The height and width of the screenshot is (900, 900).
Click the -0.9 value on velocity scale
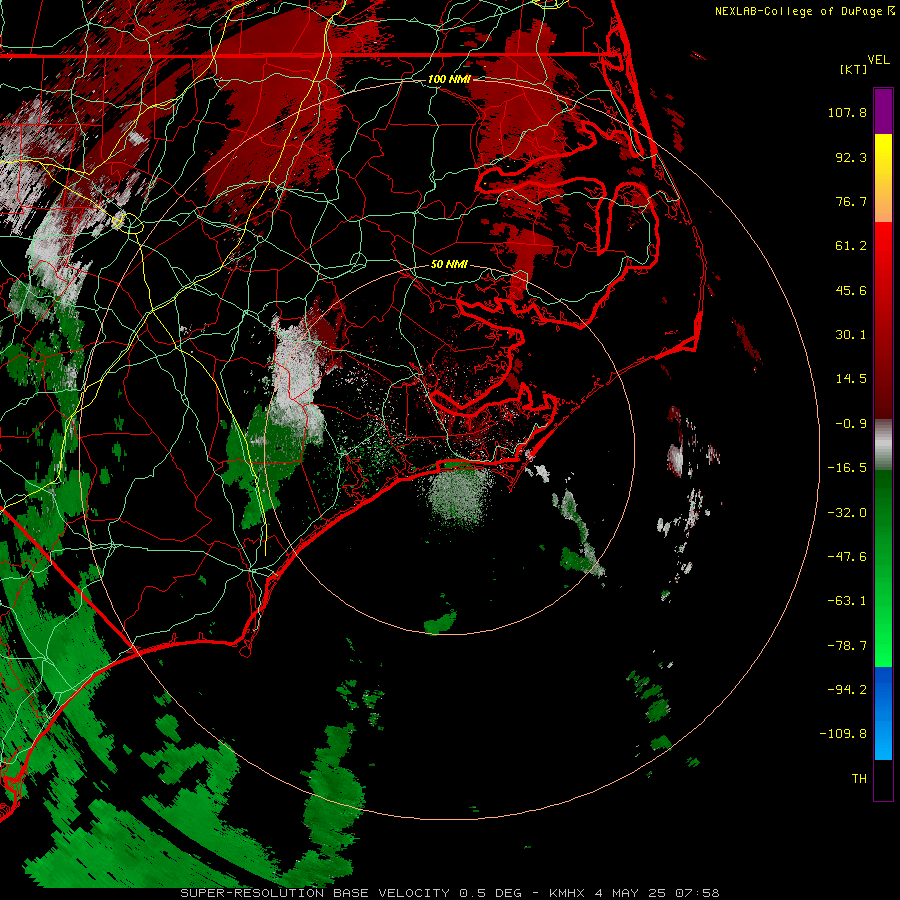(851, 424)
